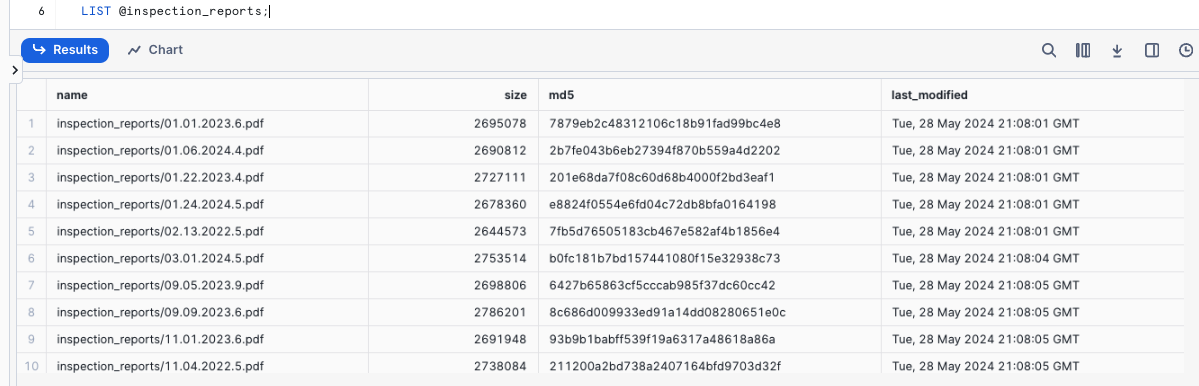Select md5 hash 7fb5d76505183cb467e582af4b1856e4
The image size is (1199, 386).
[x=710, y=231]
